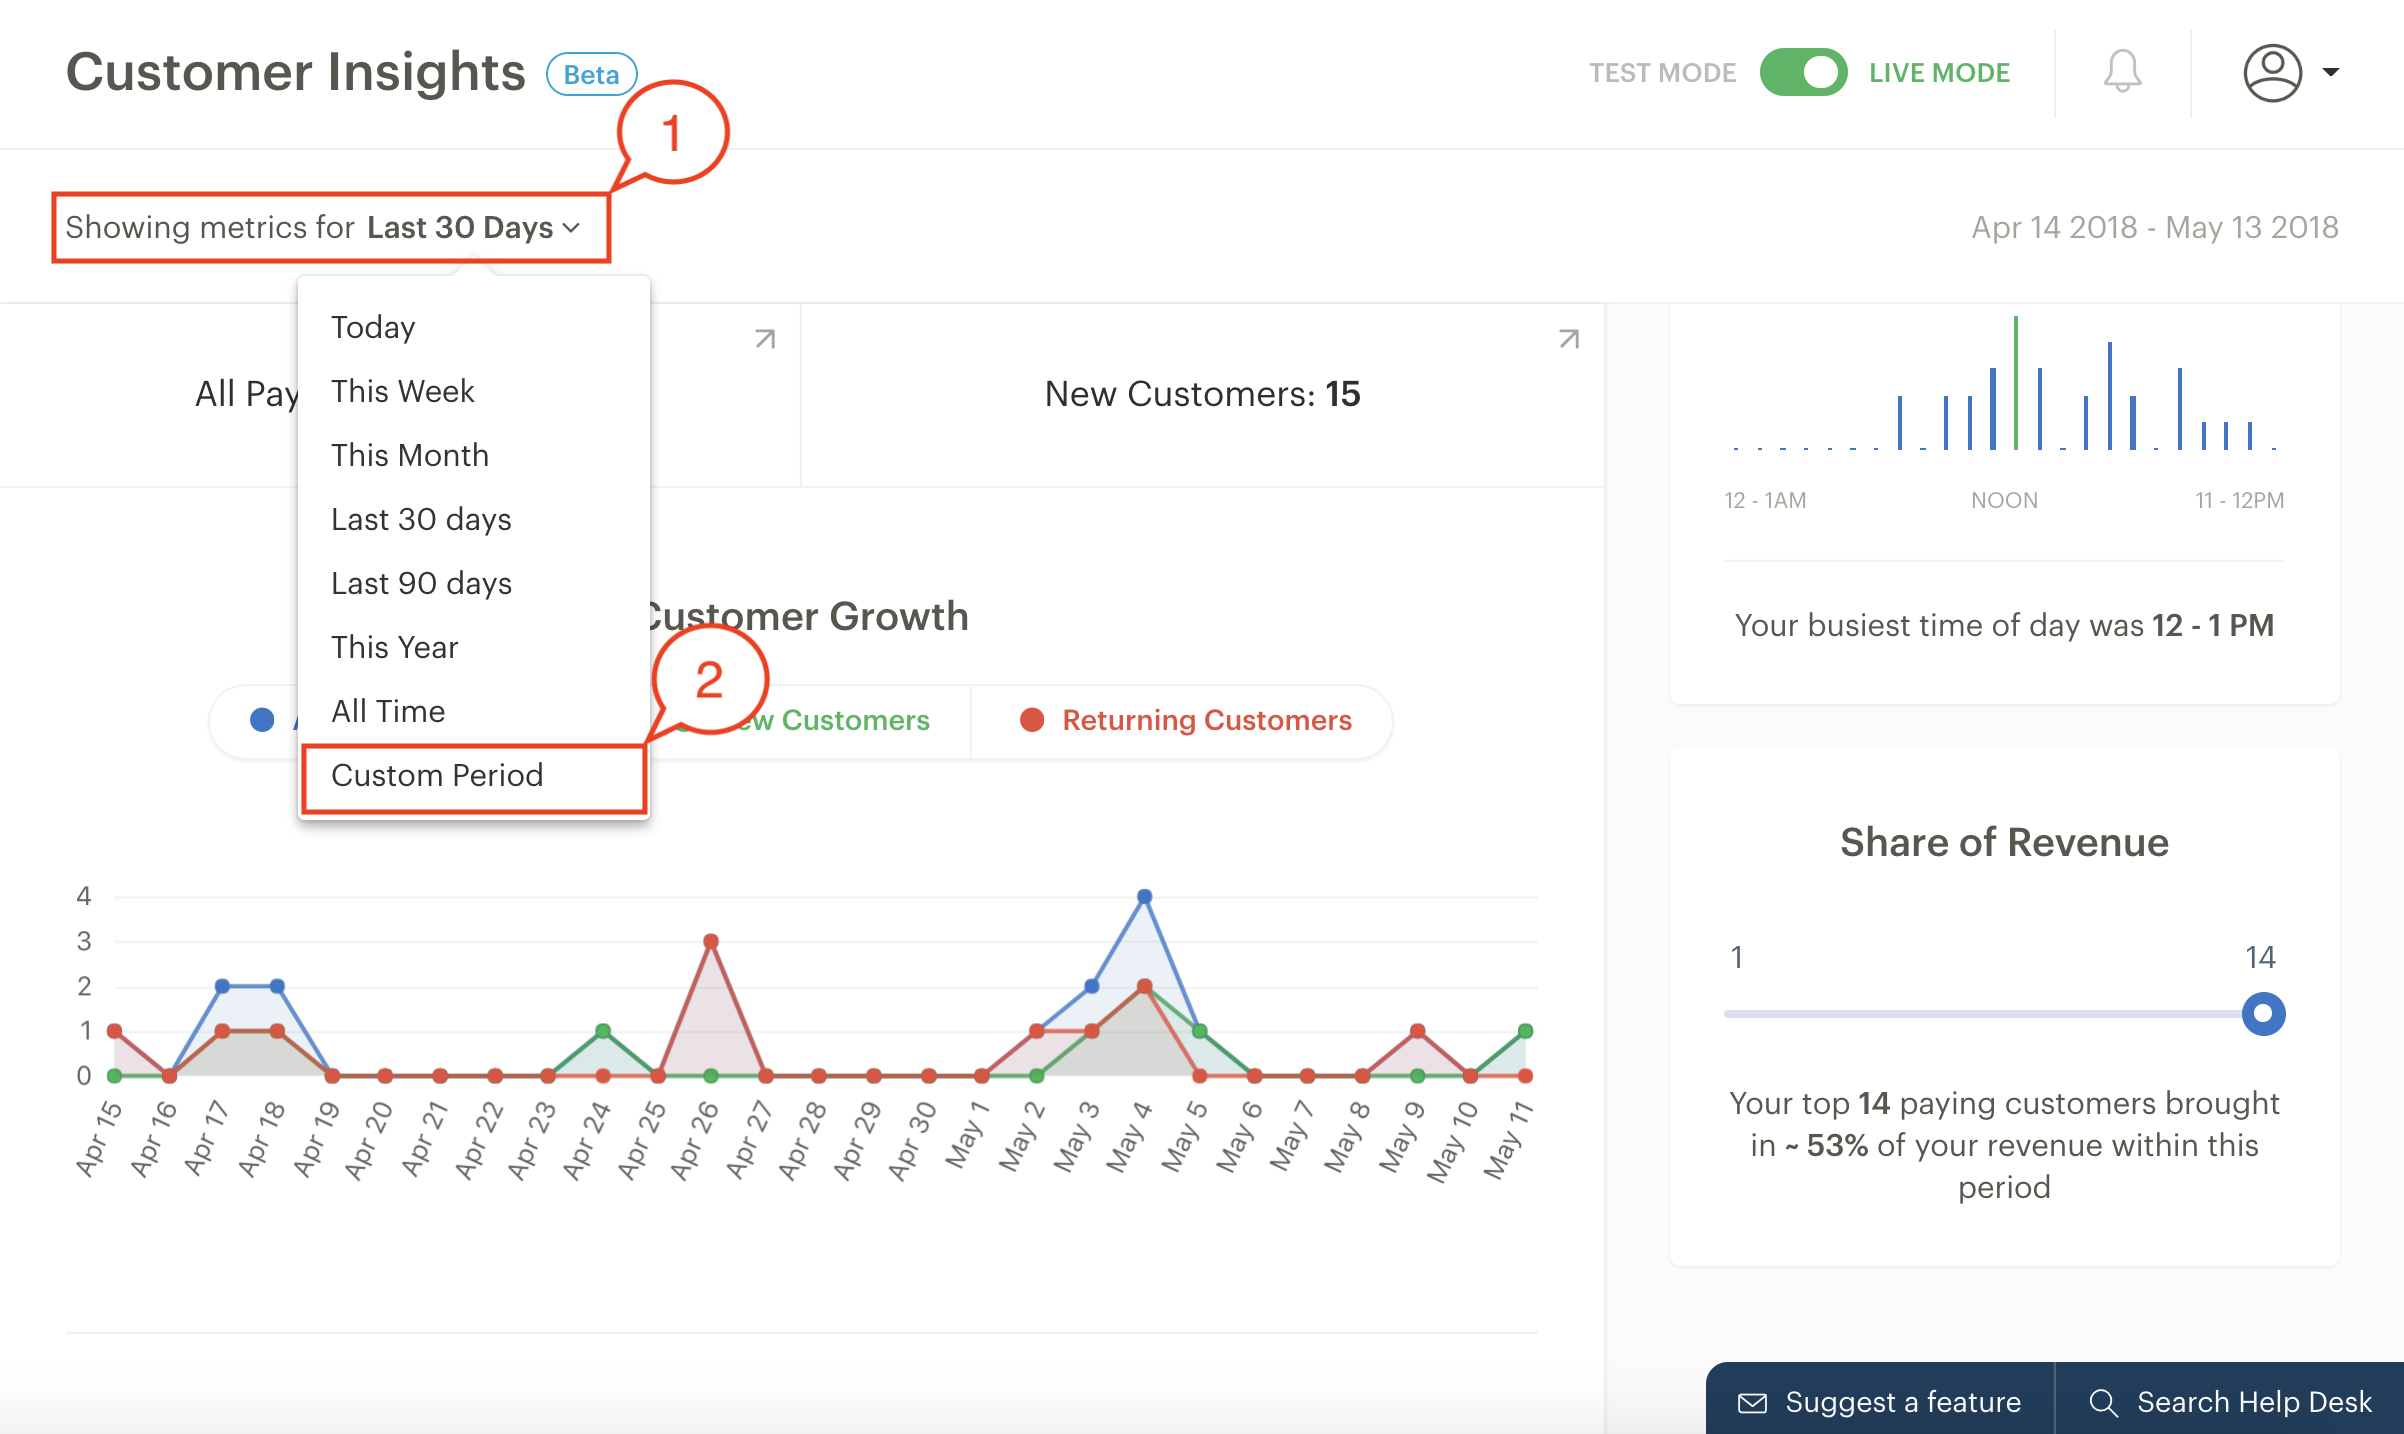Expand the account menu caret arrow
The width and height of the screenshot is (2404, 1434).
[x=2331, y=72]
